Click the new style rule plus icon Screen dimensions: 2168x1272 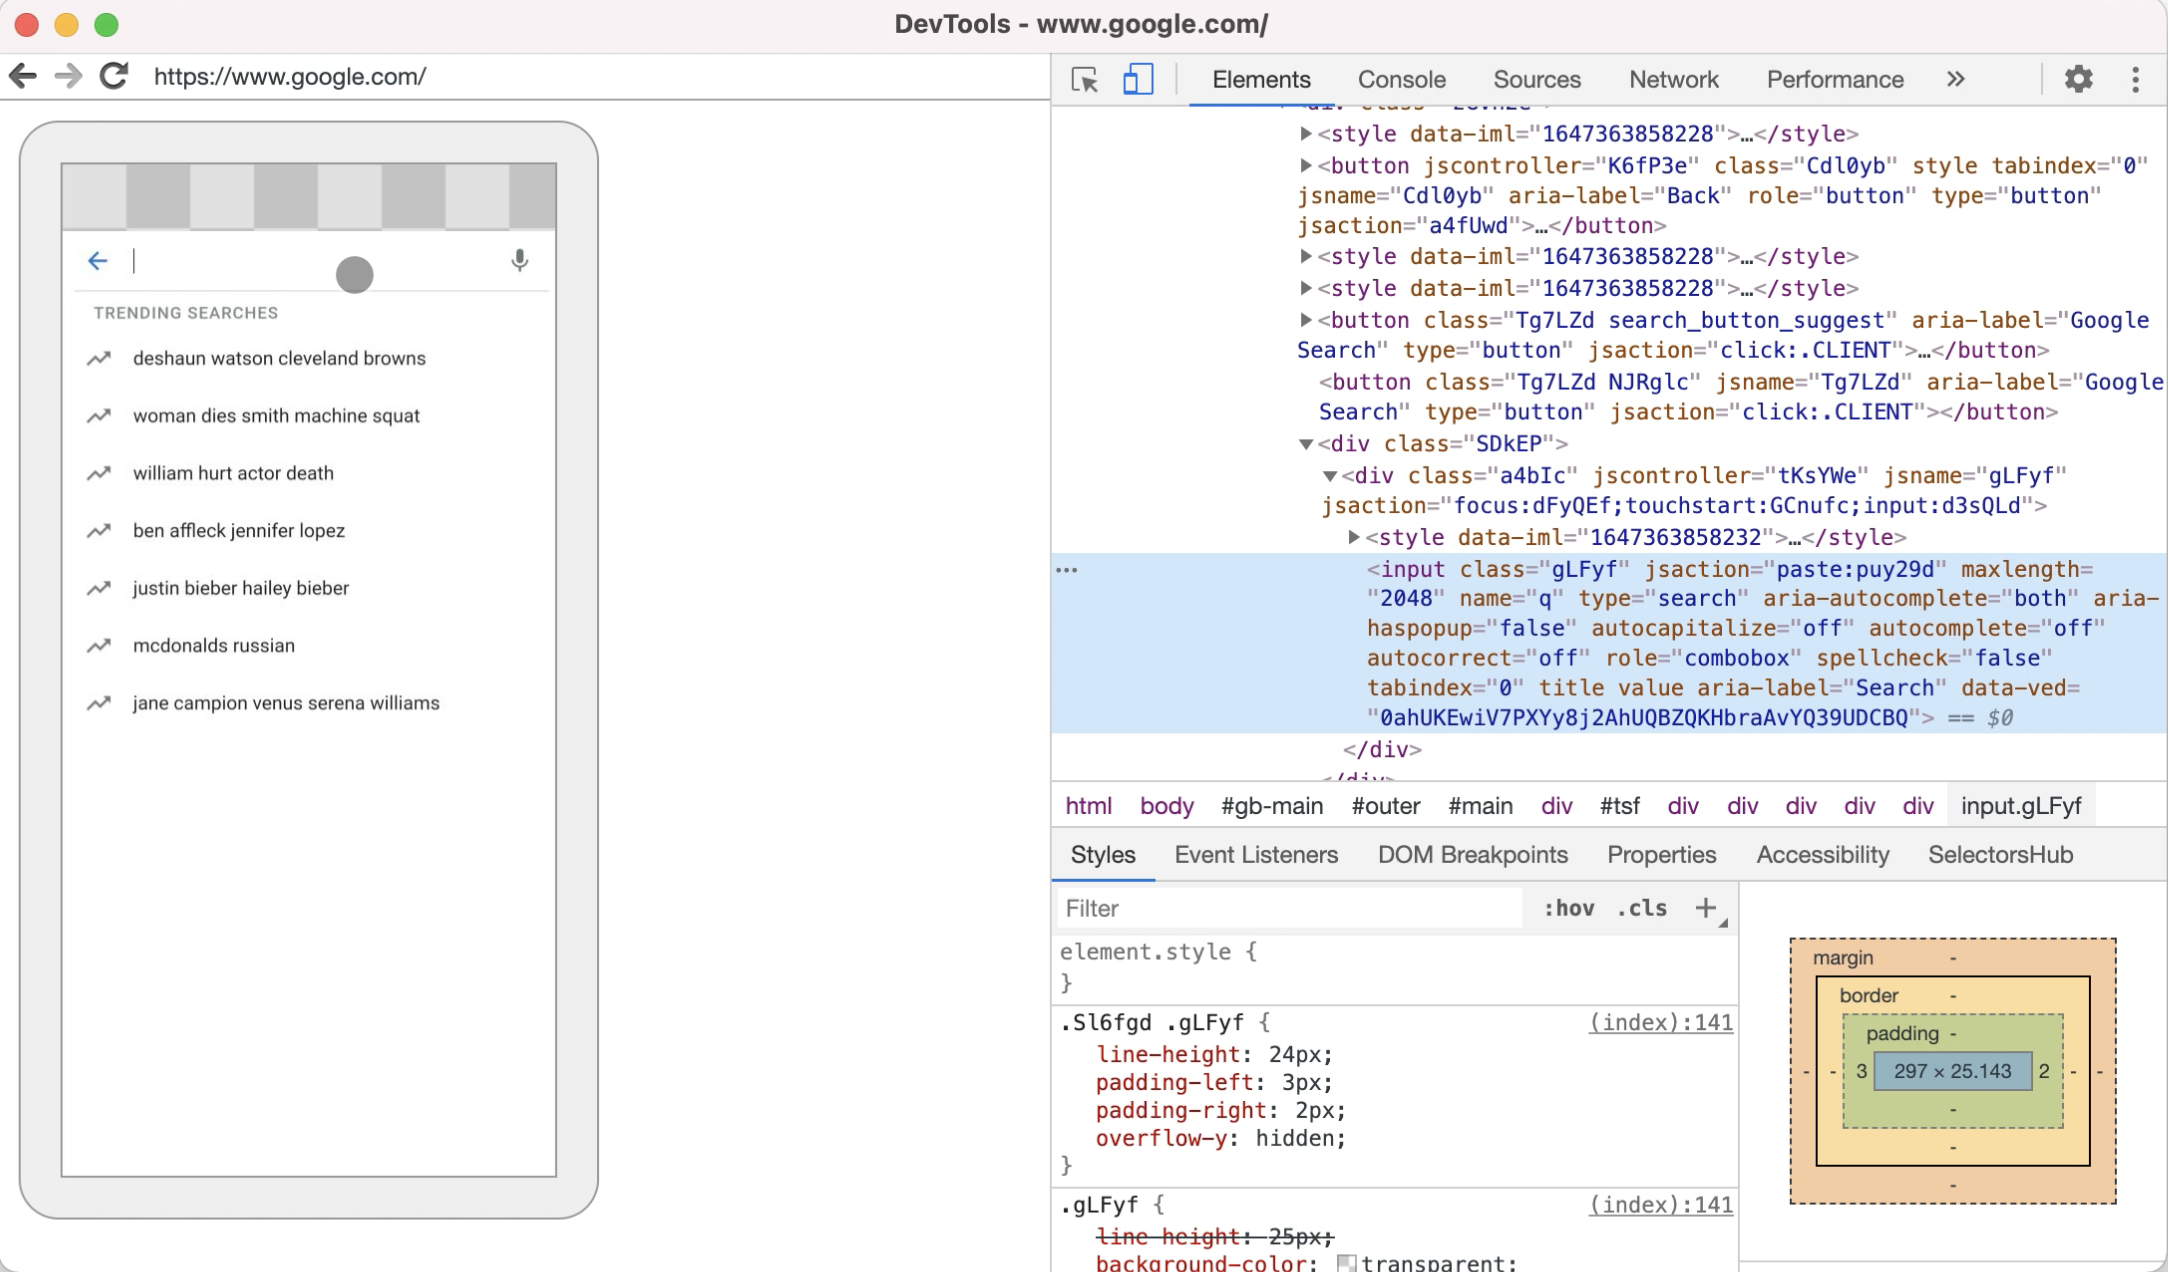point(1706,908)
